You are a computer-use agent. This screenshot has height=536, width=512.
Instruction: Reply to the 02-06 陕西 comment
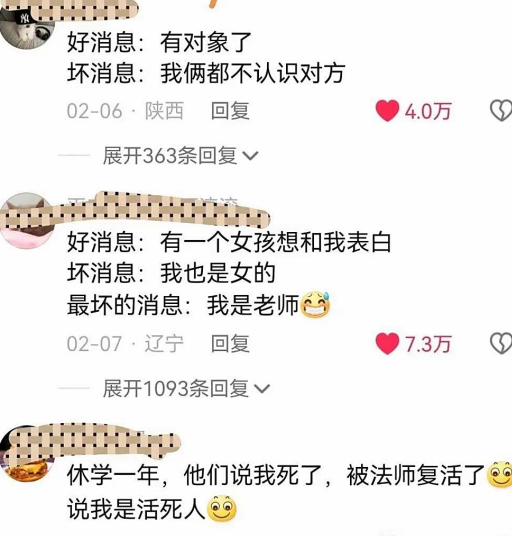(x=230, y=111)
